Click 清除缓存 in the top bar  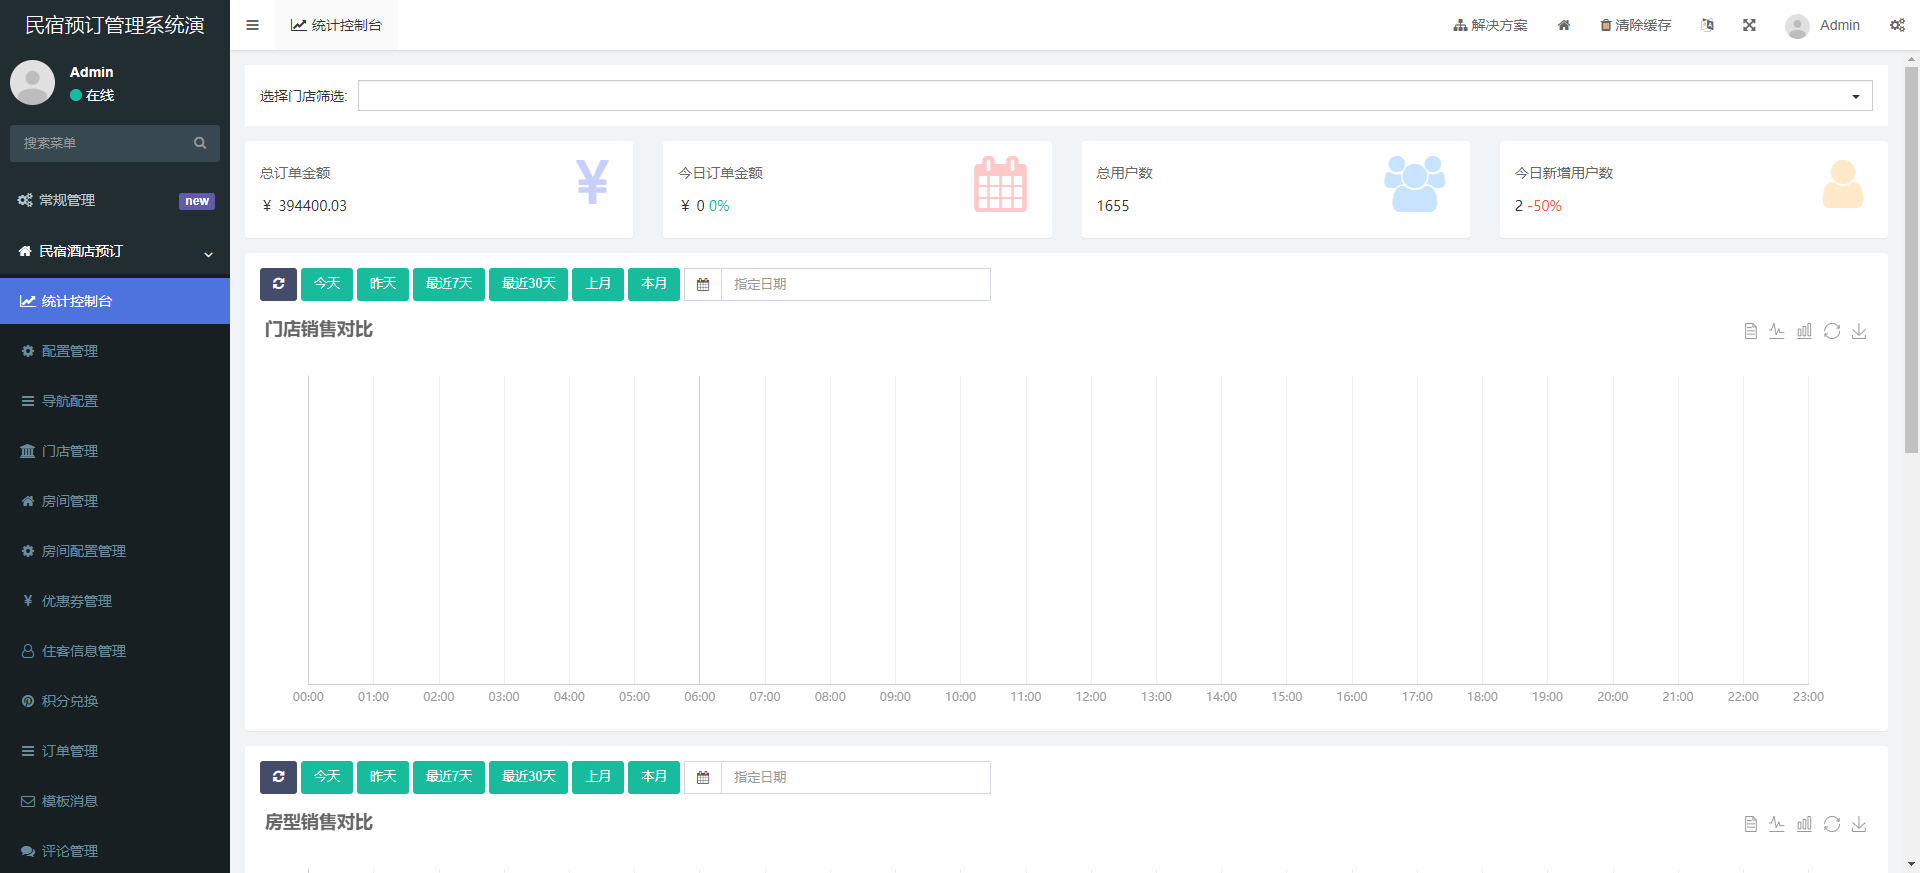pyautogui.click(x=1635, y=25)
